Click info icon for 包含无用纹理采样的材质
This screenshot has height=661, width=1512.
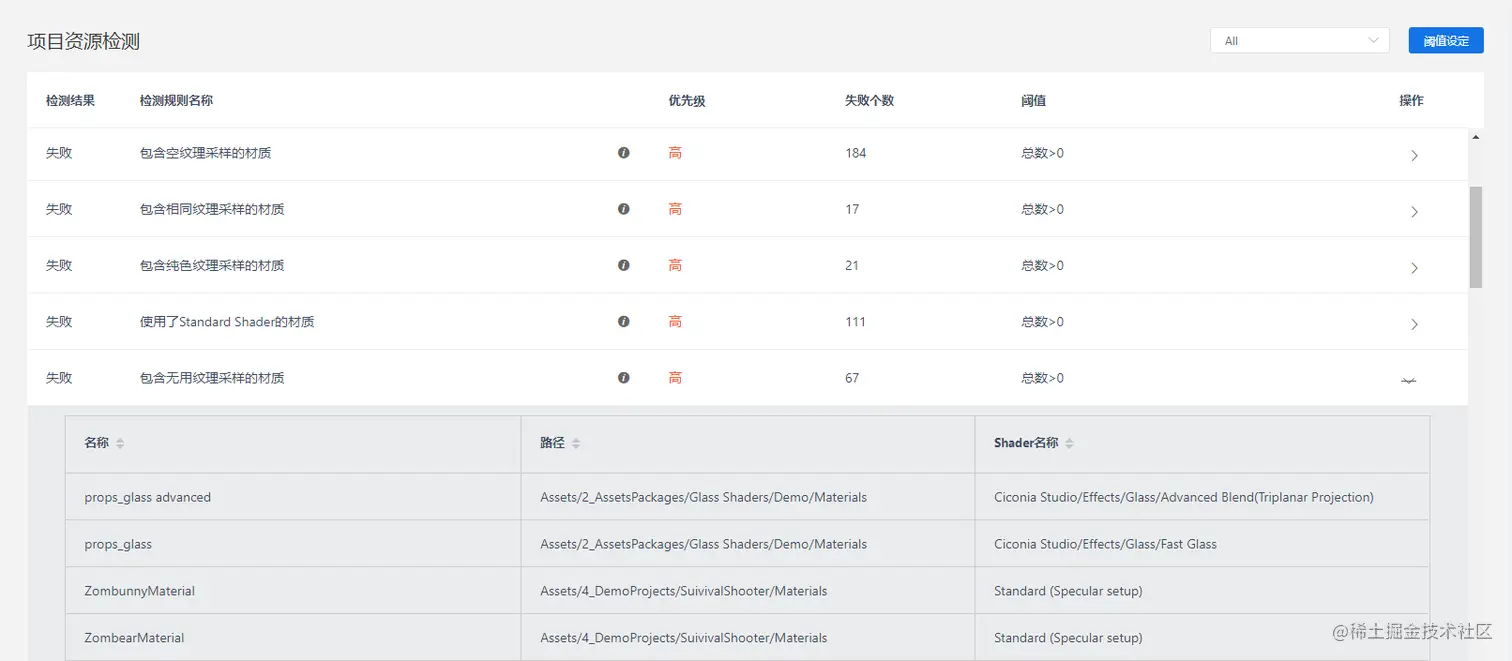click(623, 378)
